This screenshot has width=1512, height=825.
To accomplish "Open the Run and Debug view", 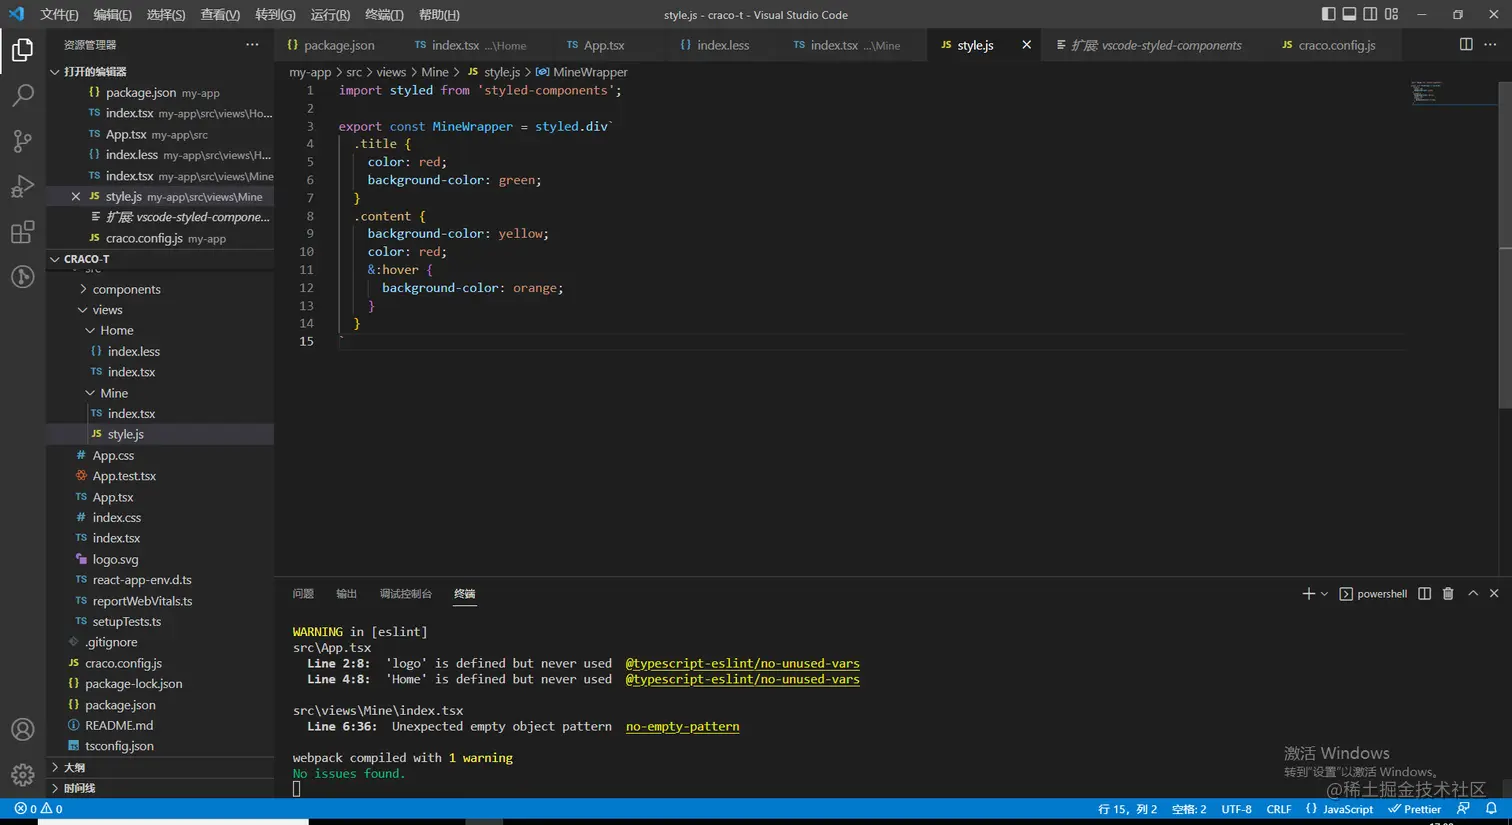I will [22, 187].
